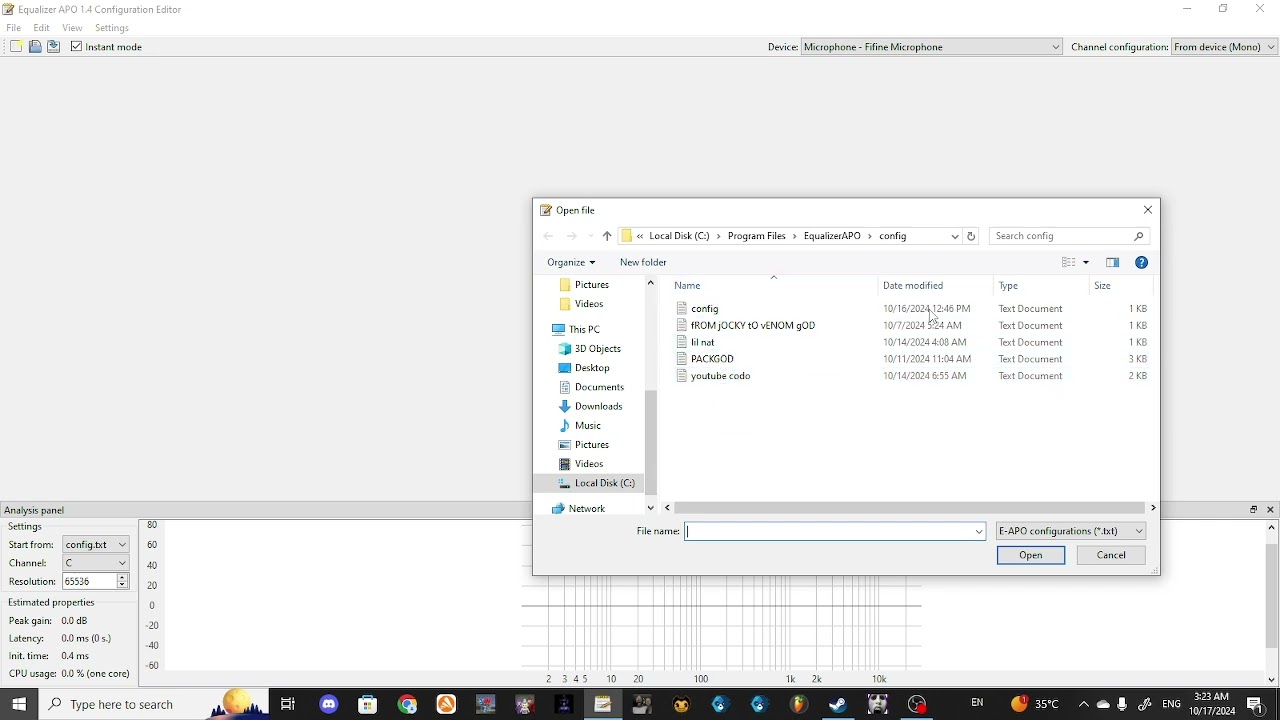Show the preview pane

click(1114, 263)
